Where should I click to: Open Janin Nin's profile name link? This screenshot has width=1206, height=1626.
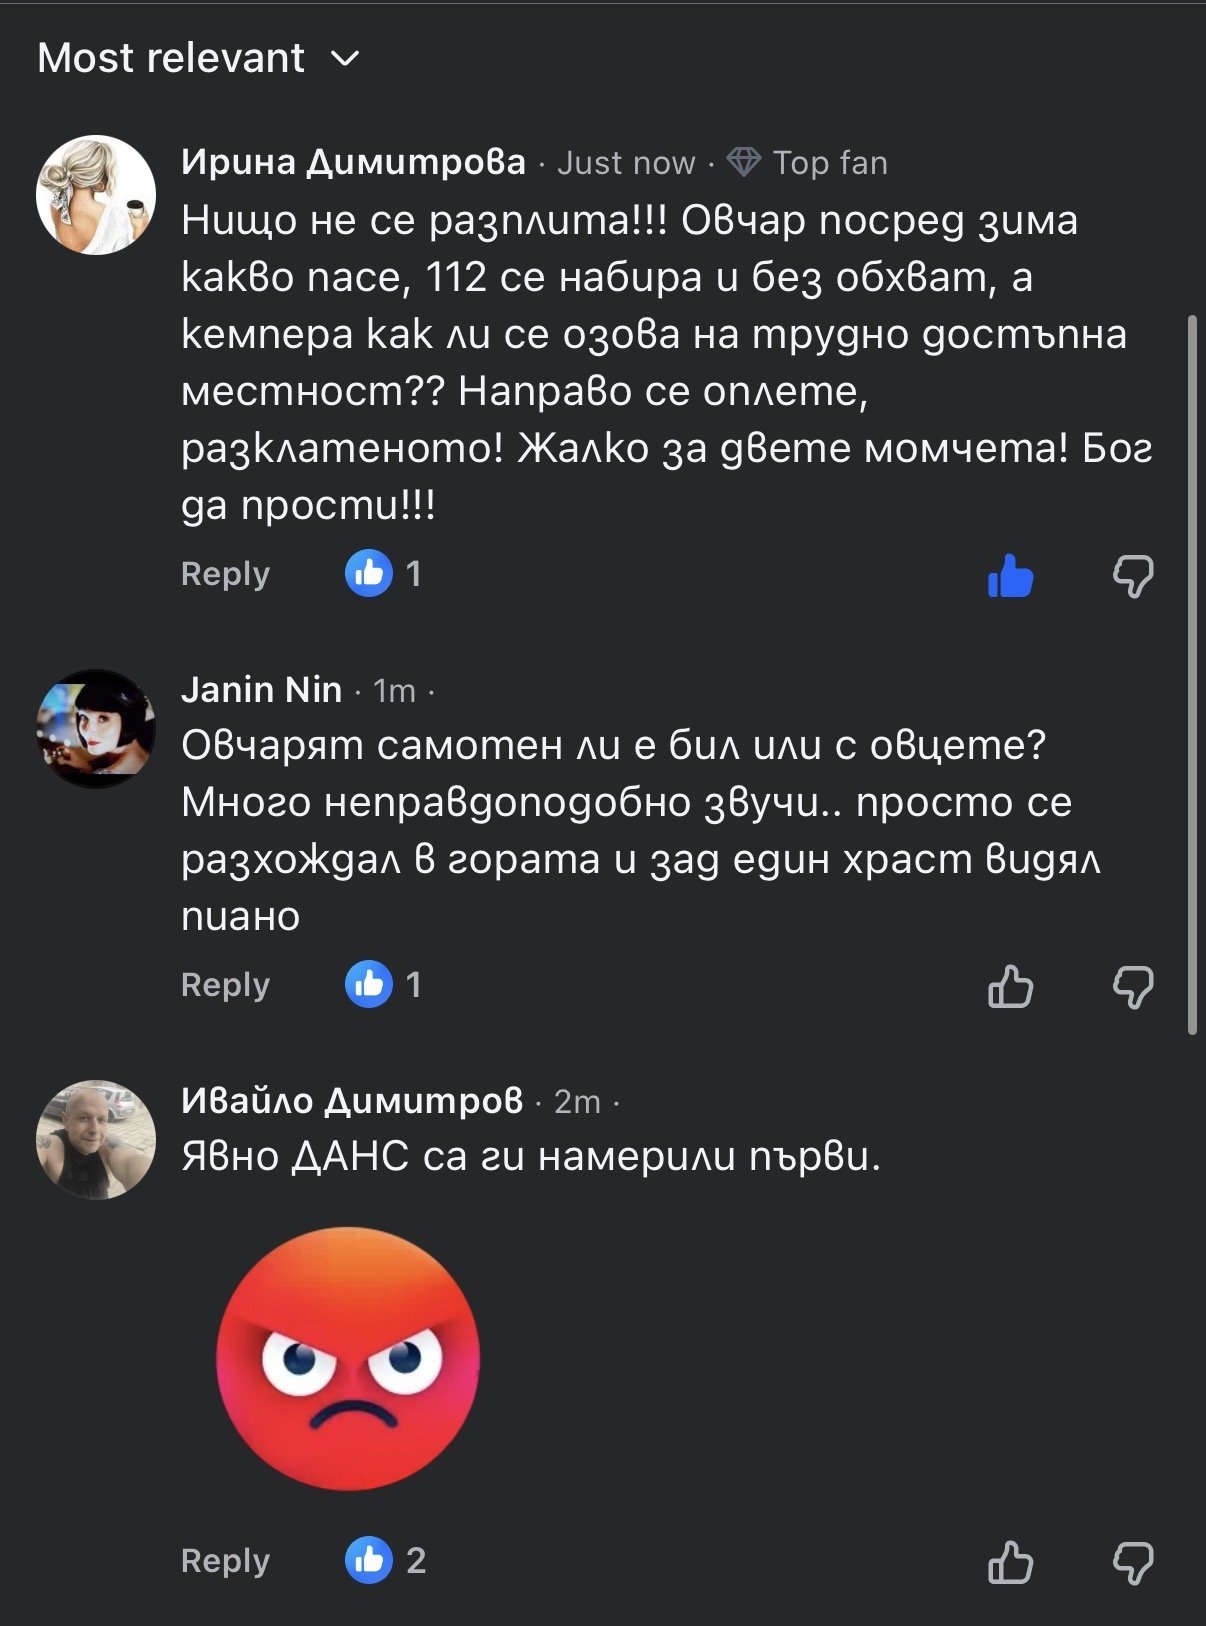(261, 690)
